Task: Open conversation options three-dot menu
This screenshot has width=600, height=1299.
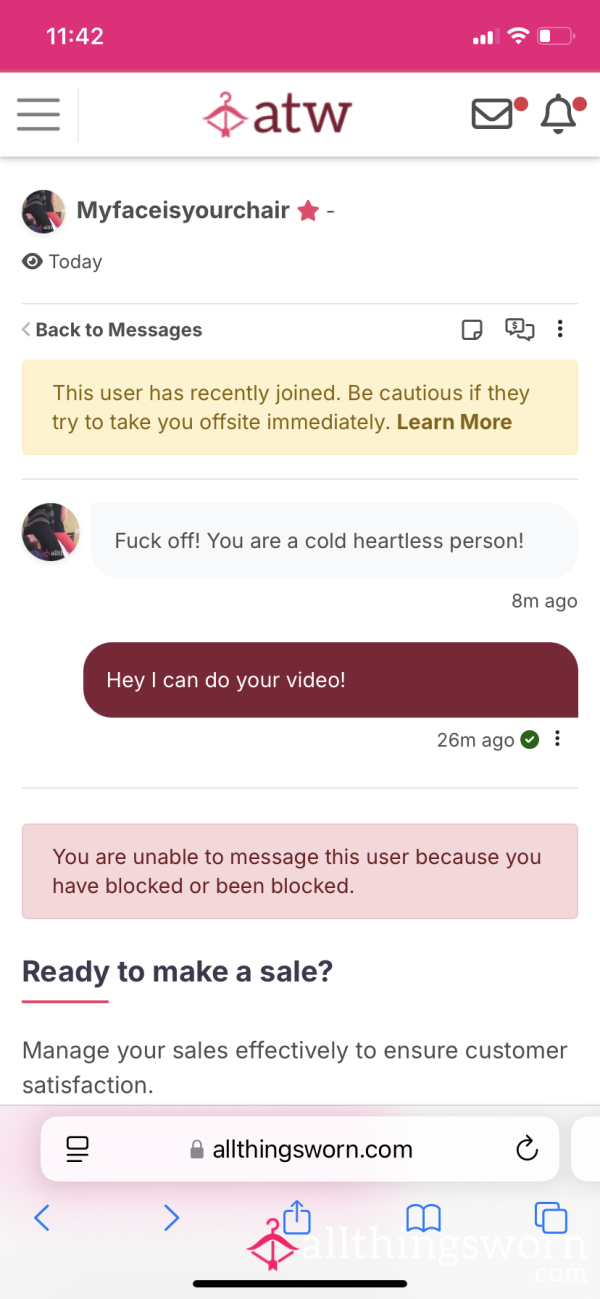Action: [x=560, y=329]
